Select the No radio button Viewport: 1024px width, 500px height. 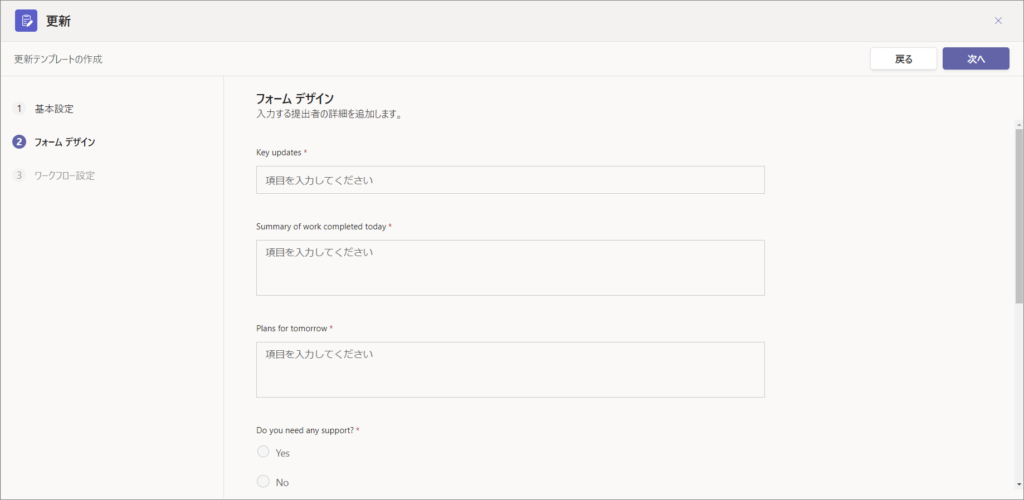coord(263,482)
